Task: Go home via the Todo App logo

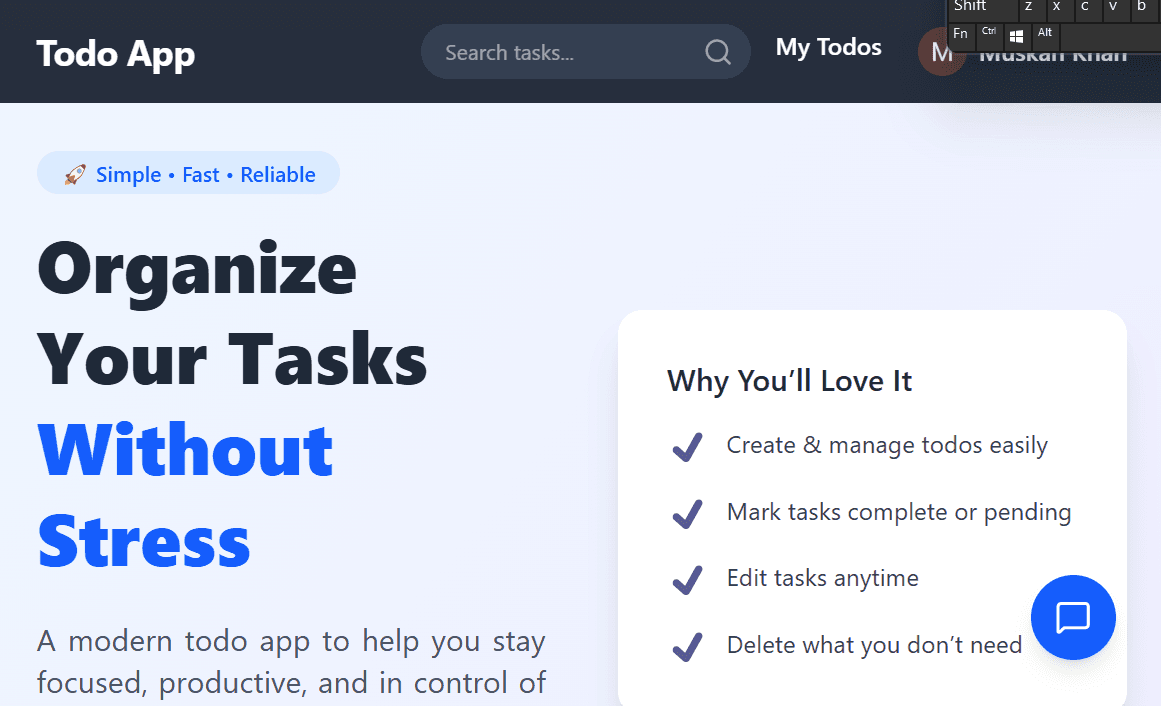Action: (x=116, y=54)
